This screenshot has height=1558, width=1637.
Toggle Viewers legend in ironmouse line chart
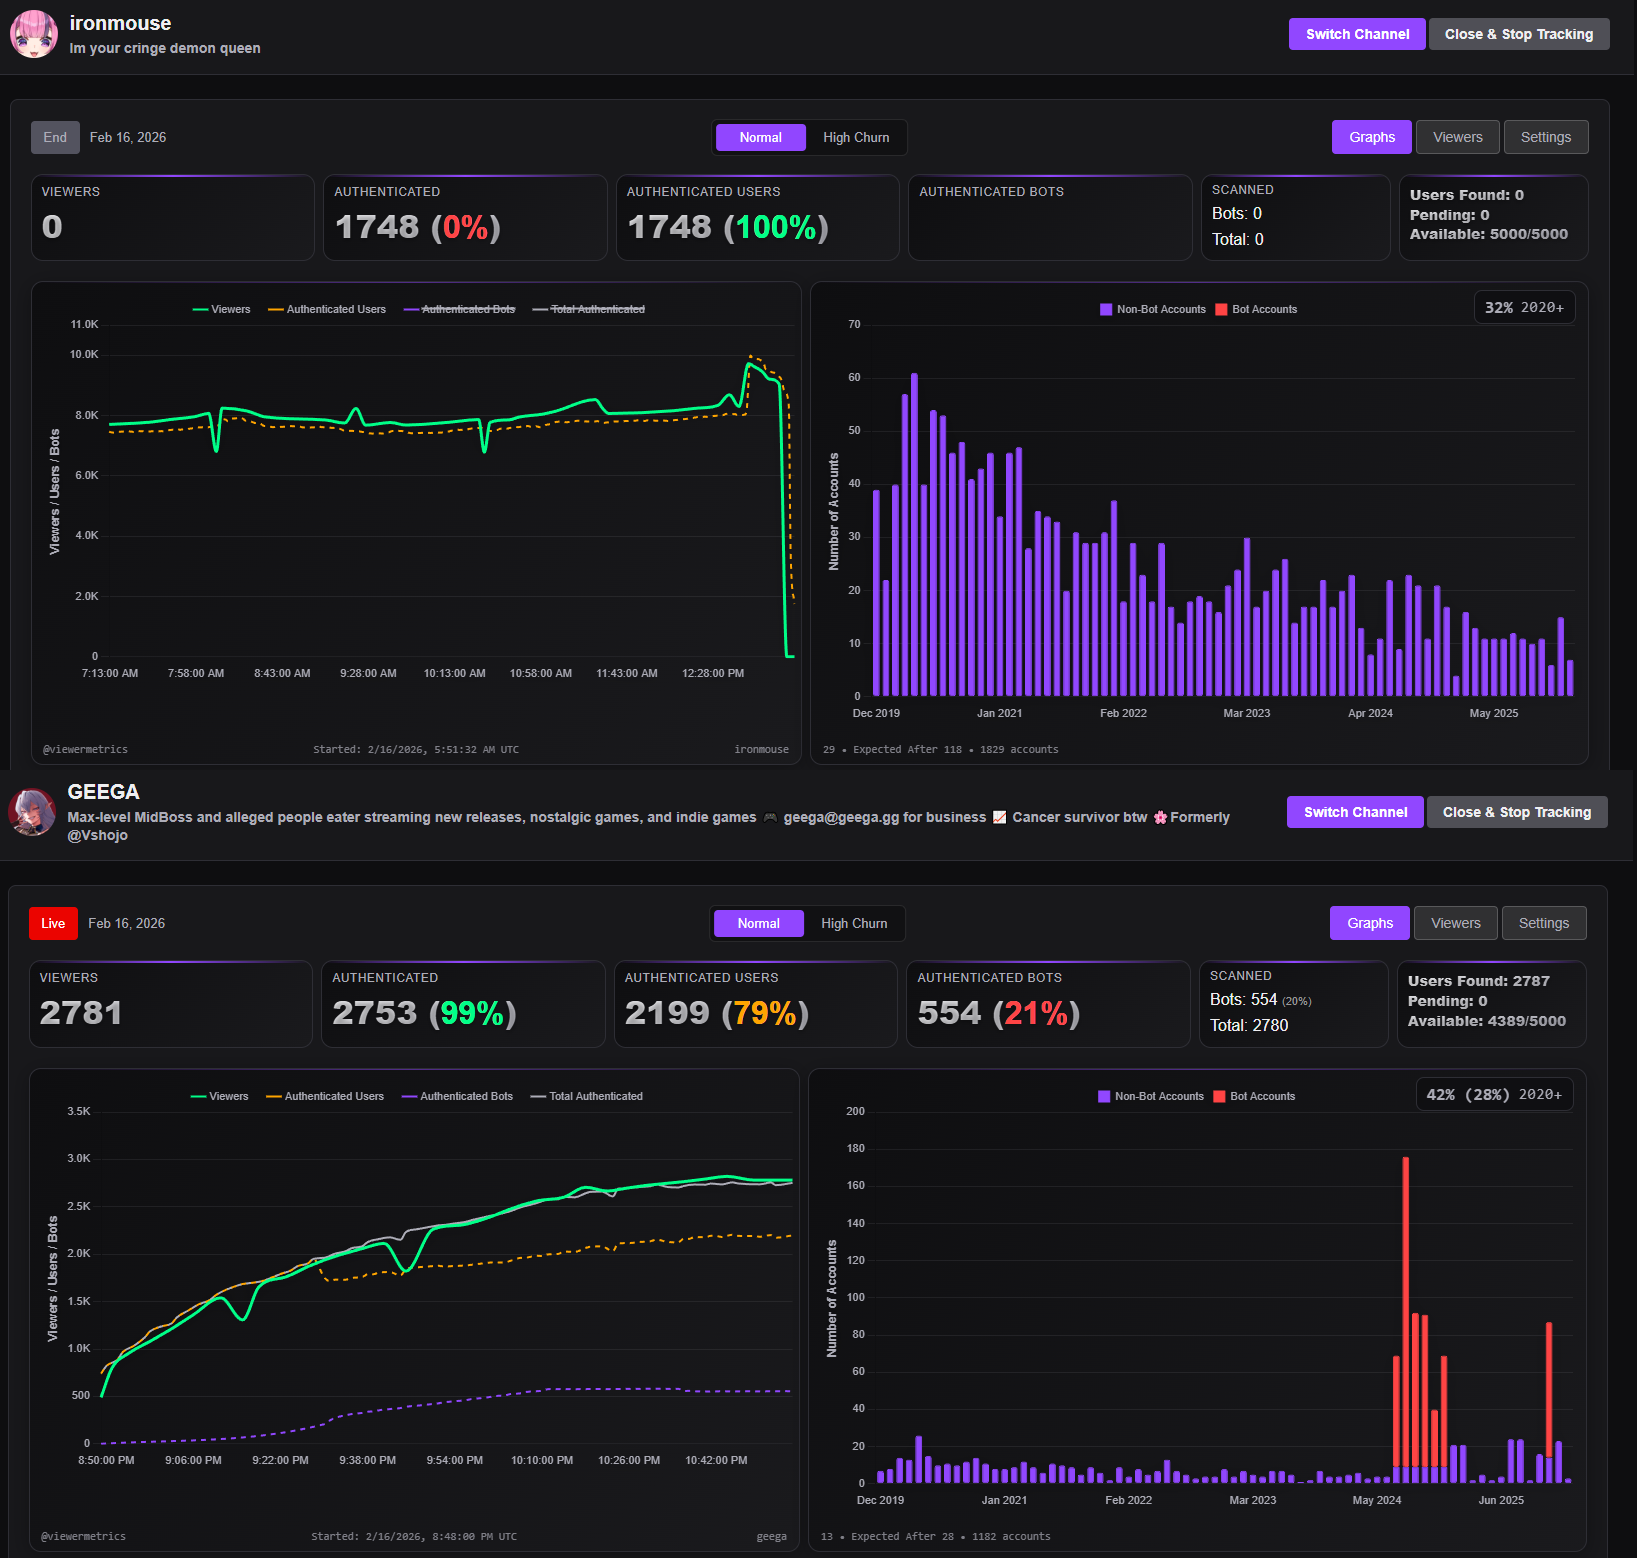pyautogui.click(x=221, y=309)
